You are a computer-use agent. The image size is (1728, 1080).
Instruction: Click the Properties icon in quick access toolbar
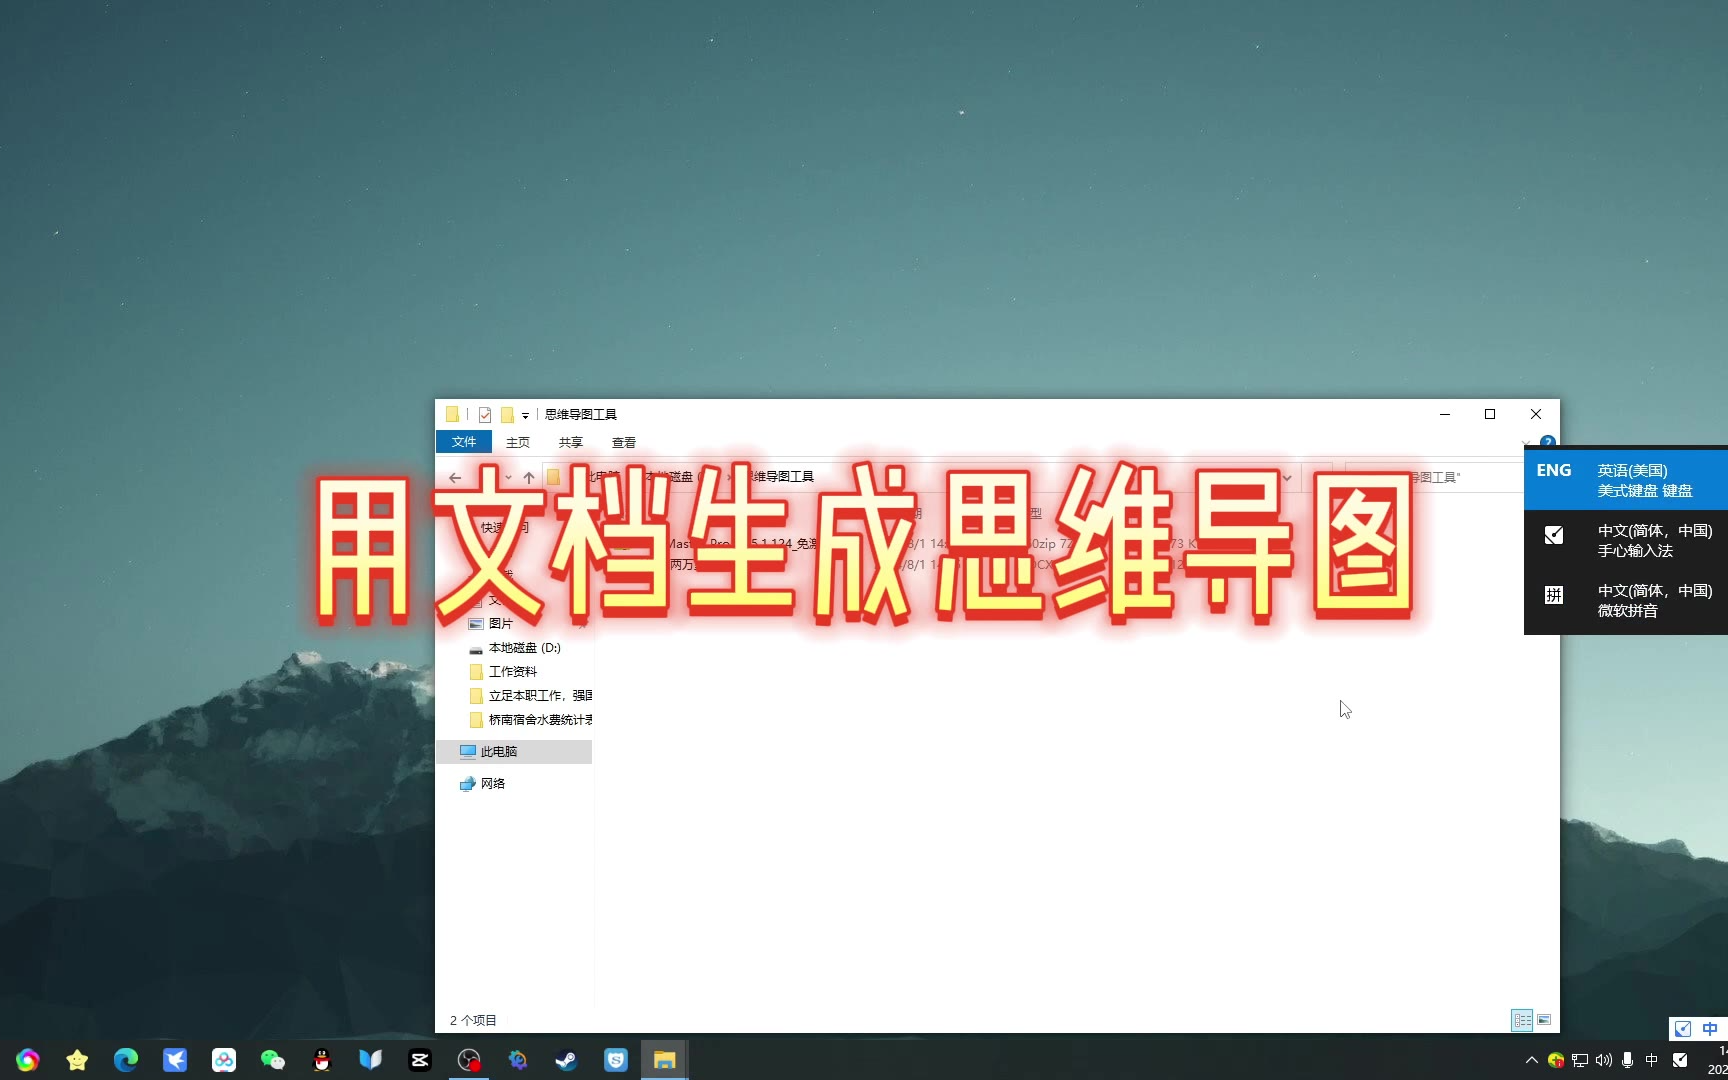[485, 414]
